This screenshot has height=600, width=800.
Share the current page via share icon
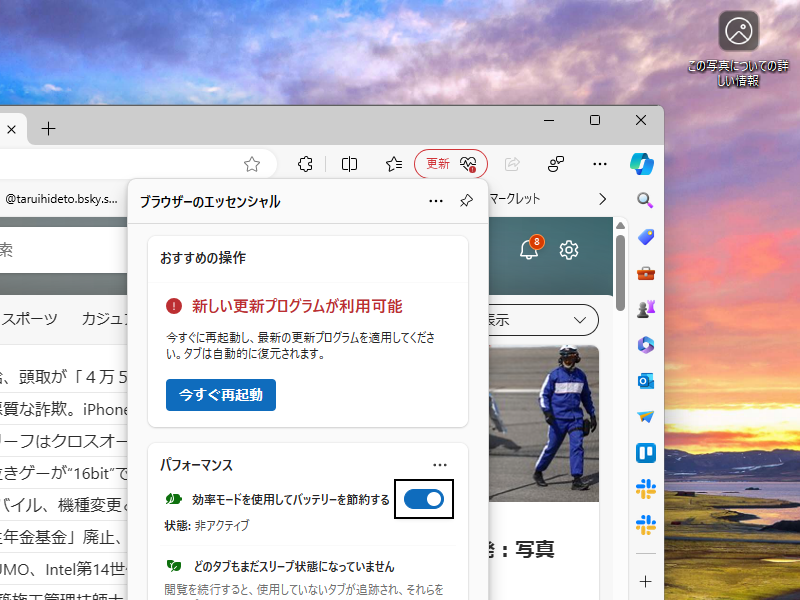[x=512, y=163]
